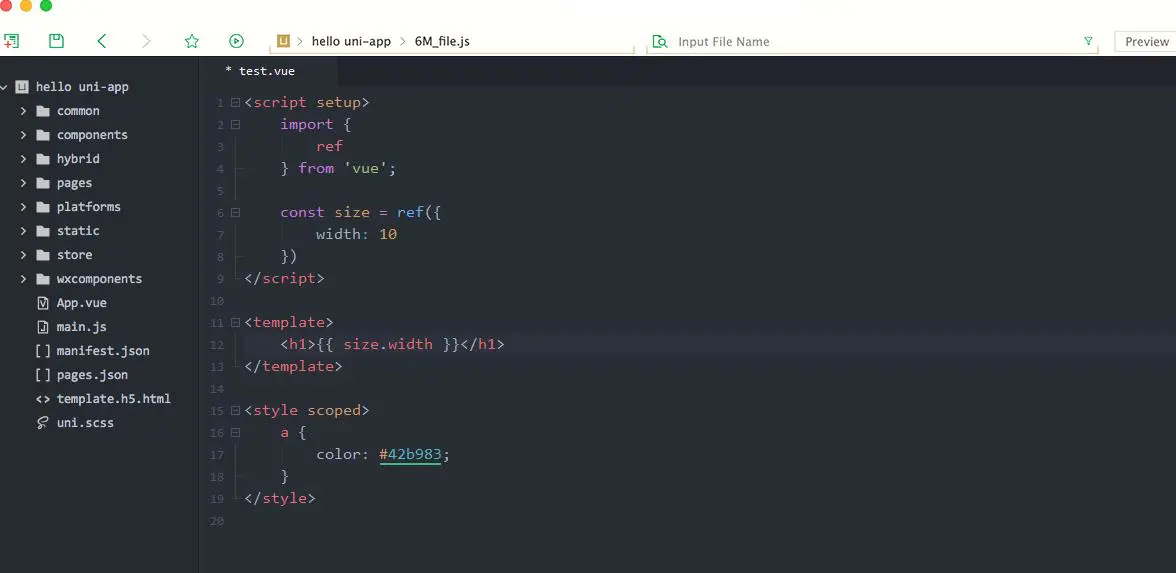Click the project icon in the breadcrumb

[284, 41]
